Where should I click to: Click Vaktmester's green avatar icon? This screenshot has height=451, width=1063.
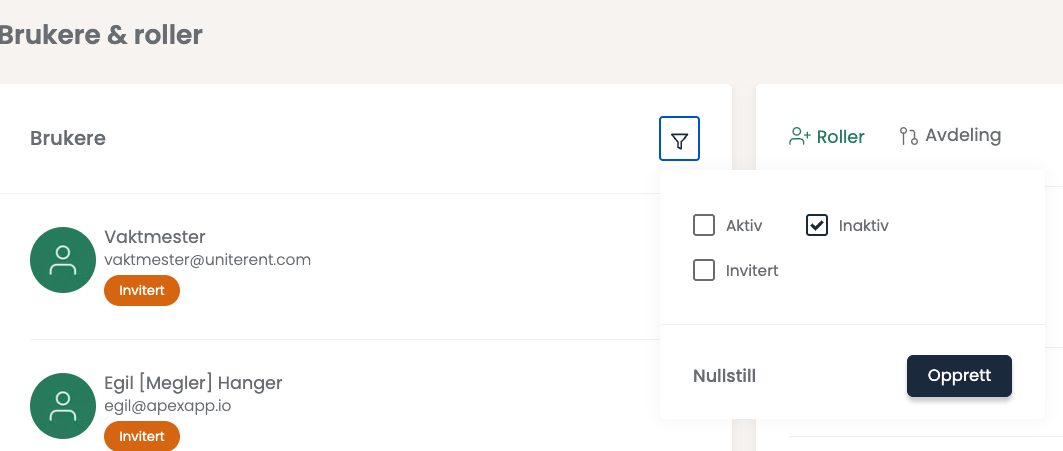[63, 260]
